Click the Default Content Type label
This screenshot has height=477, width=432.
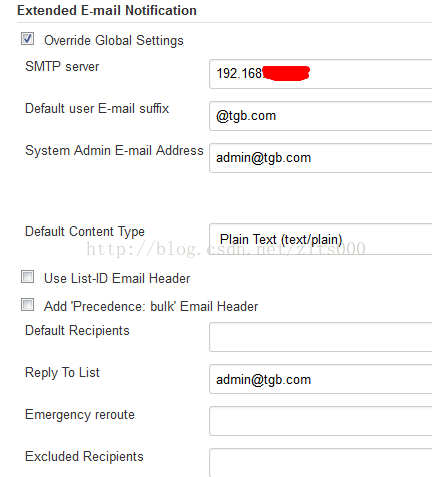(x=85, y=232)
